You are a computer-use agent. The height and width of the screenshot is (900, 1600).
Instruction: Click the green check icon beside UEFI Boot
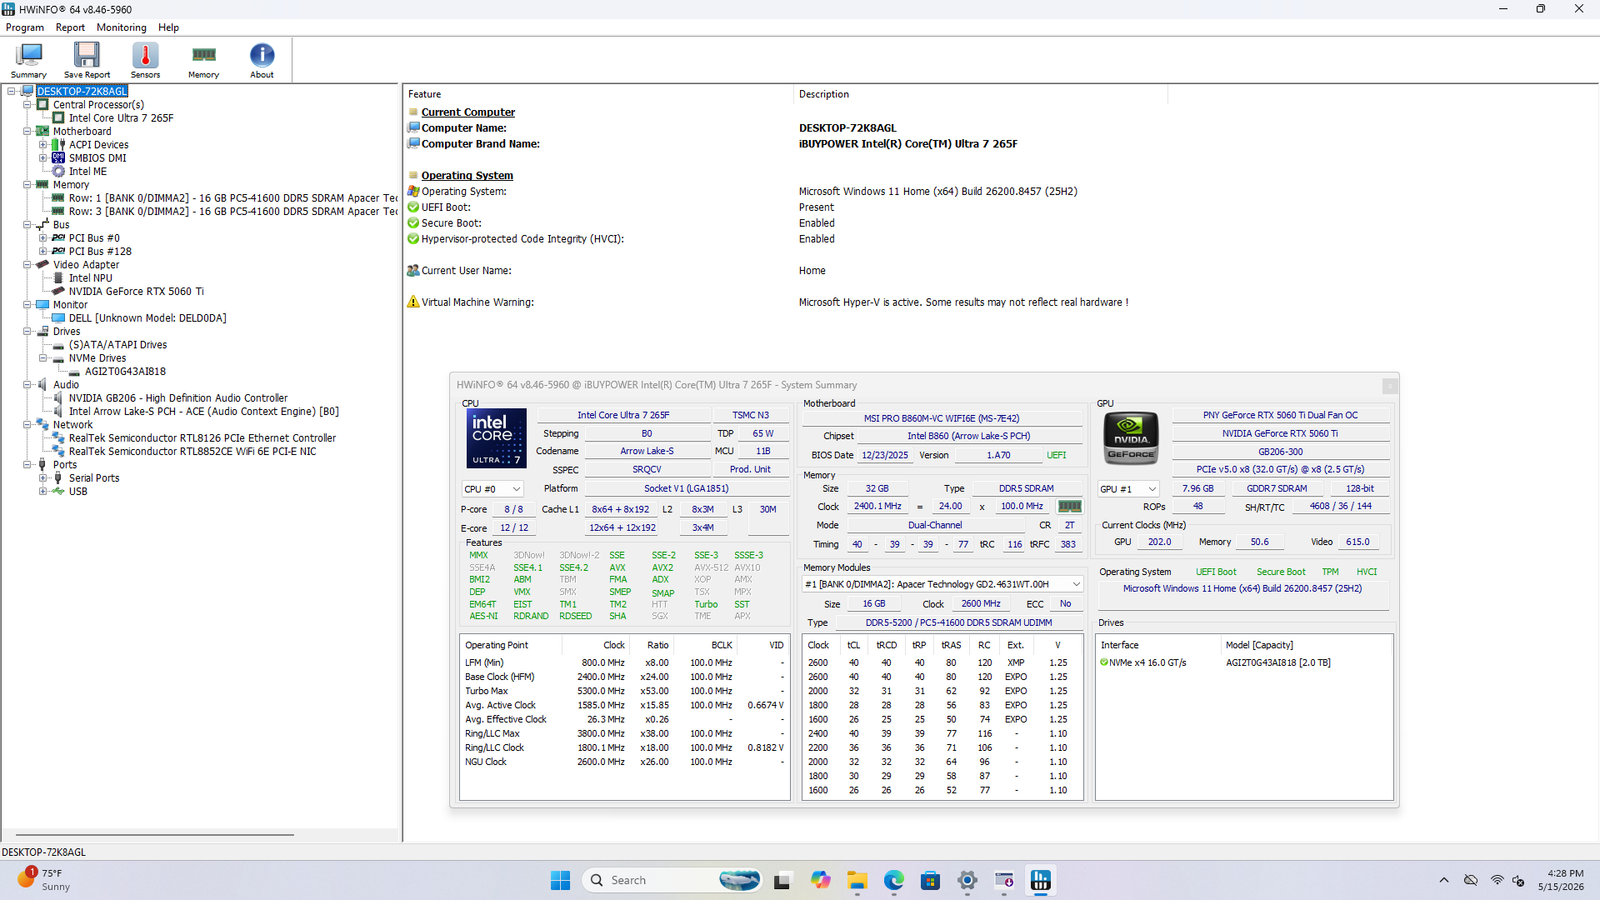tap(413, 207)
